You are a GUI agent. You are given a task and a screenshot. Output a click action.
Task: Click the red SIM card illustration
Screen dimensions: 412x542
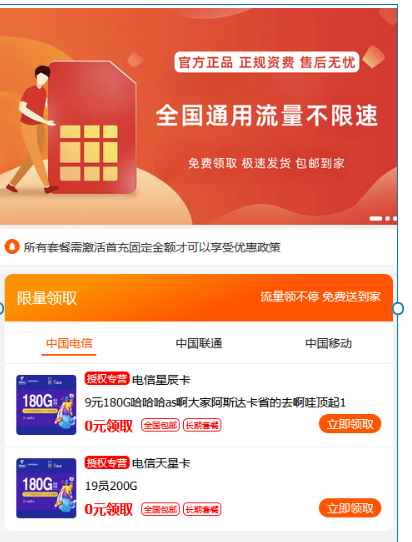tap(92, 128)
